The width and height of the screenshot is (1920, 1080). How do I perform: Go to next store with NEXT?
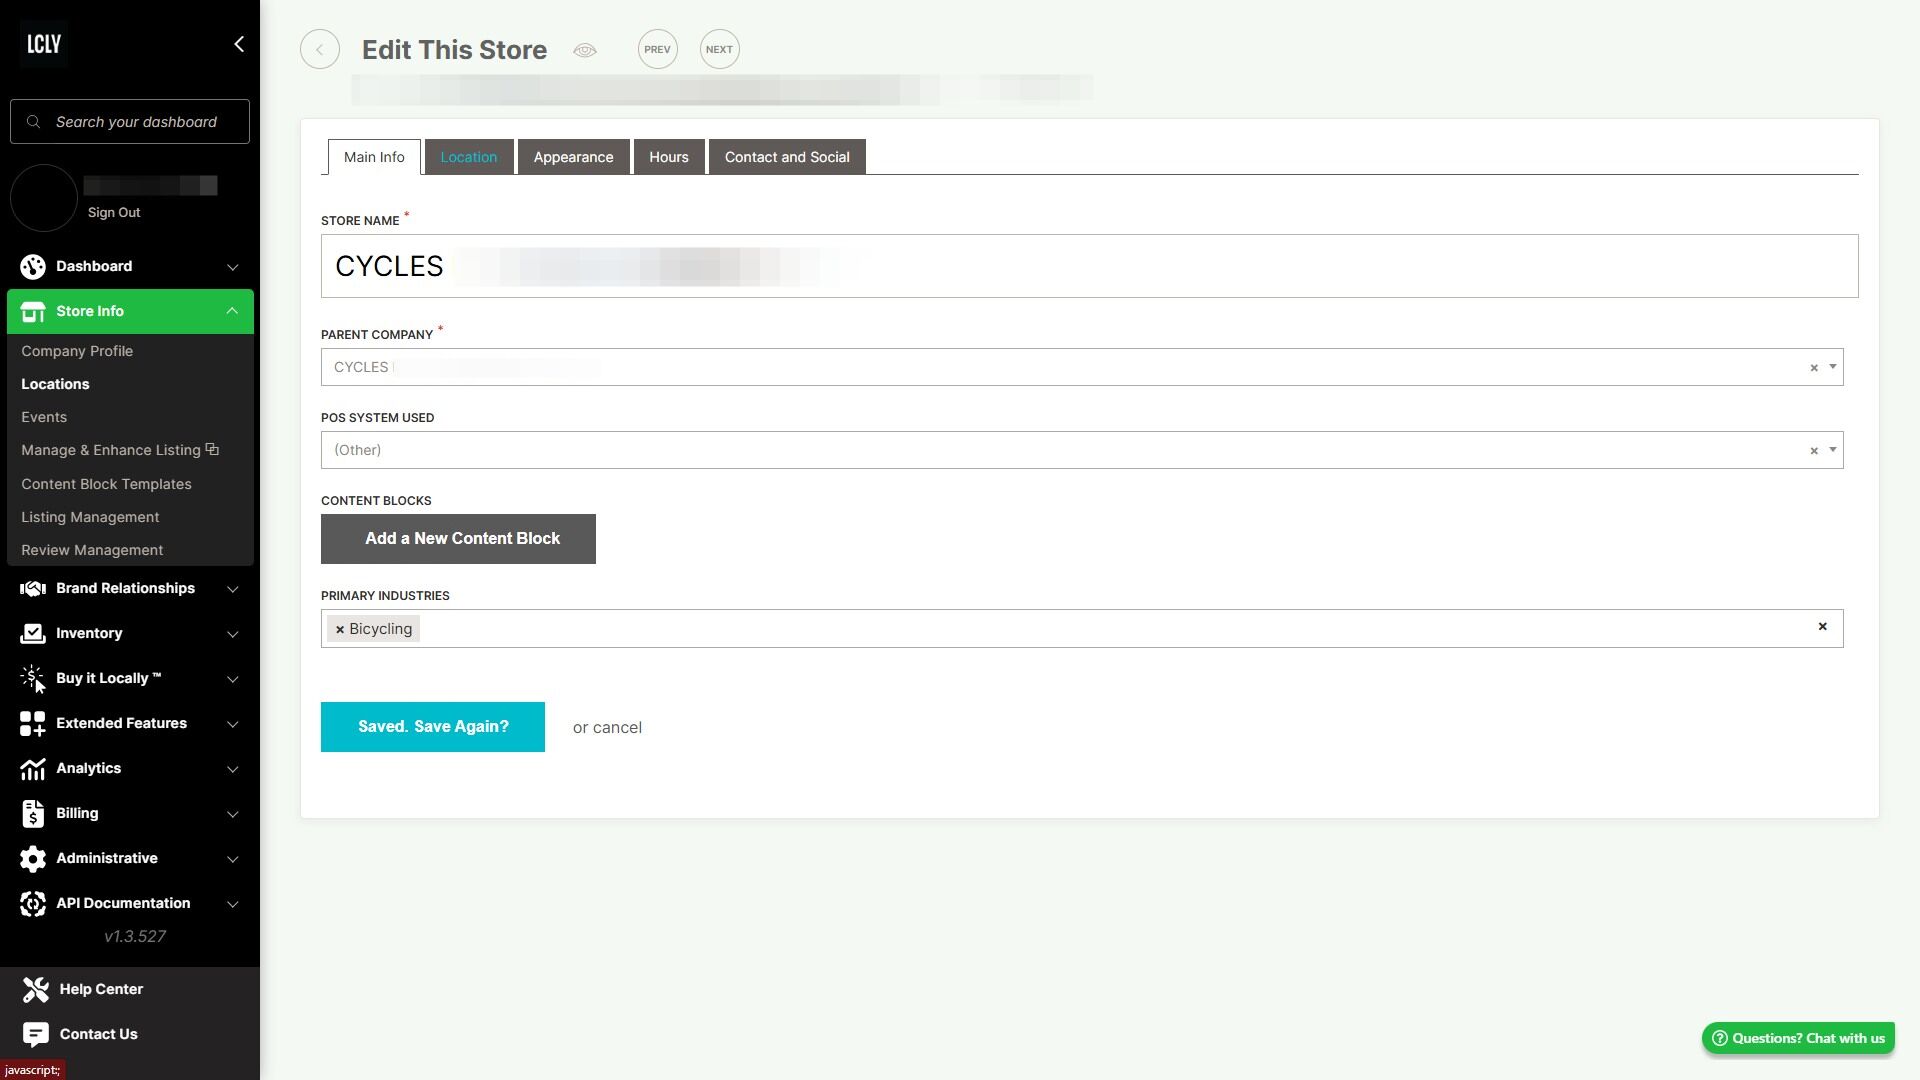(719, 50)
